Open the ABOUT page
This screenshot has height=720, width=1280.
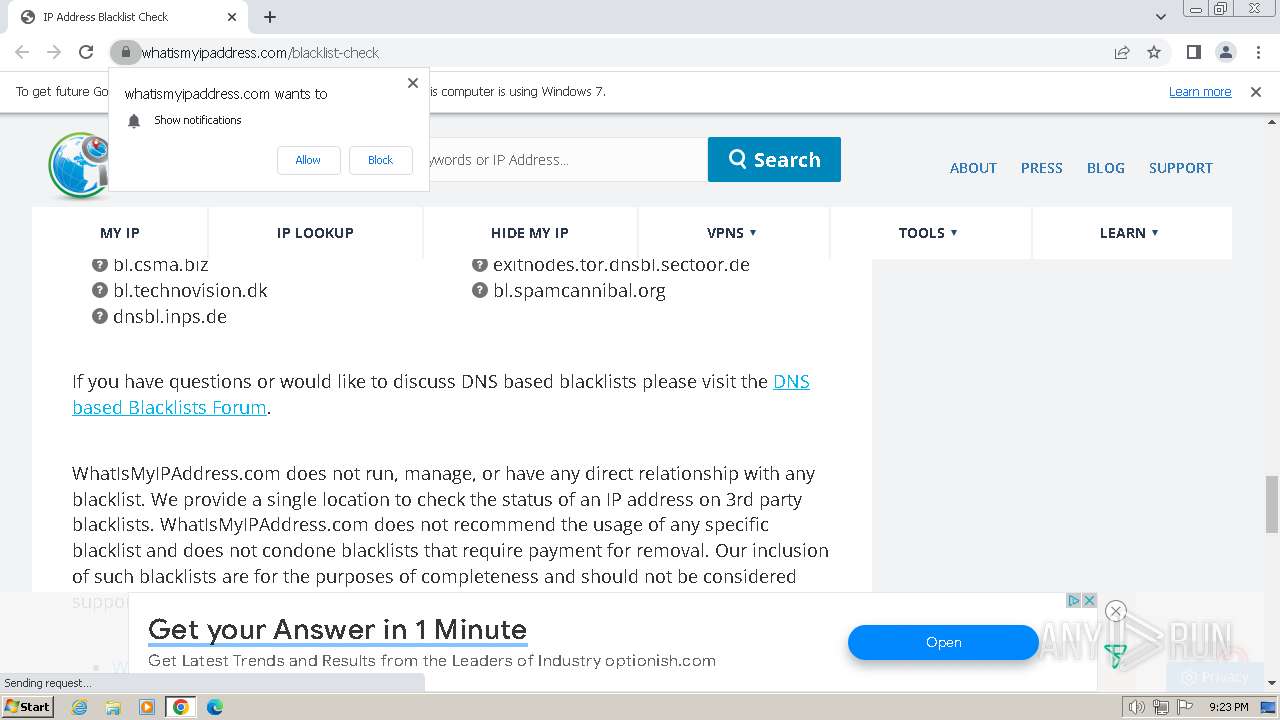click(973, 168)
